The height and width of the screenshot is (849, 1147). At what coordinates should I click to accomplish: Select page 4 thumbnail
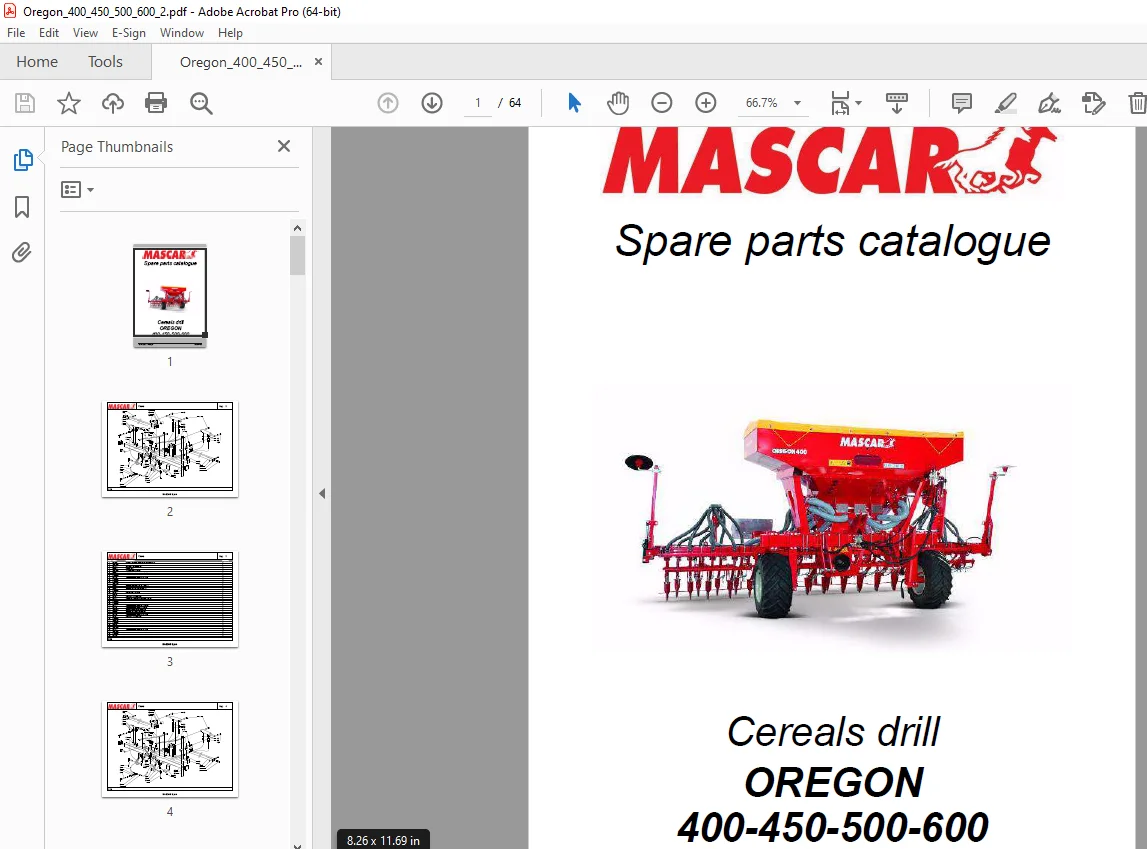point(170,748)
